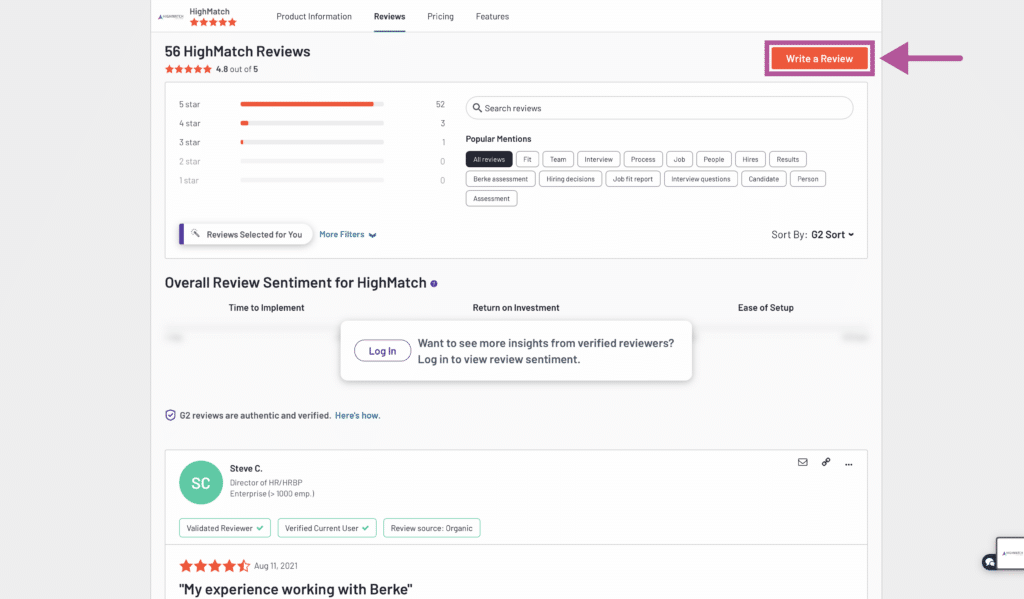Click the SC avatar circle

201,483
